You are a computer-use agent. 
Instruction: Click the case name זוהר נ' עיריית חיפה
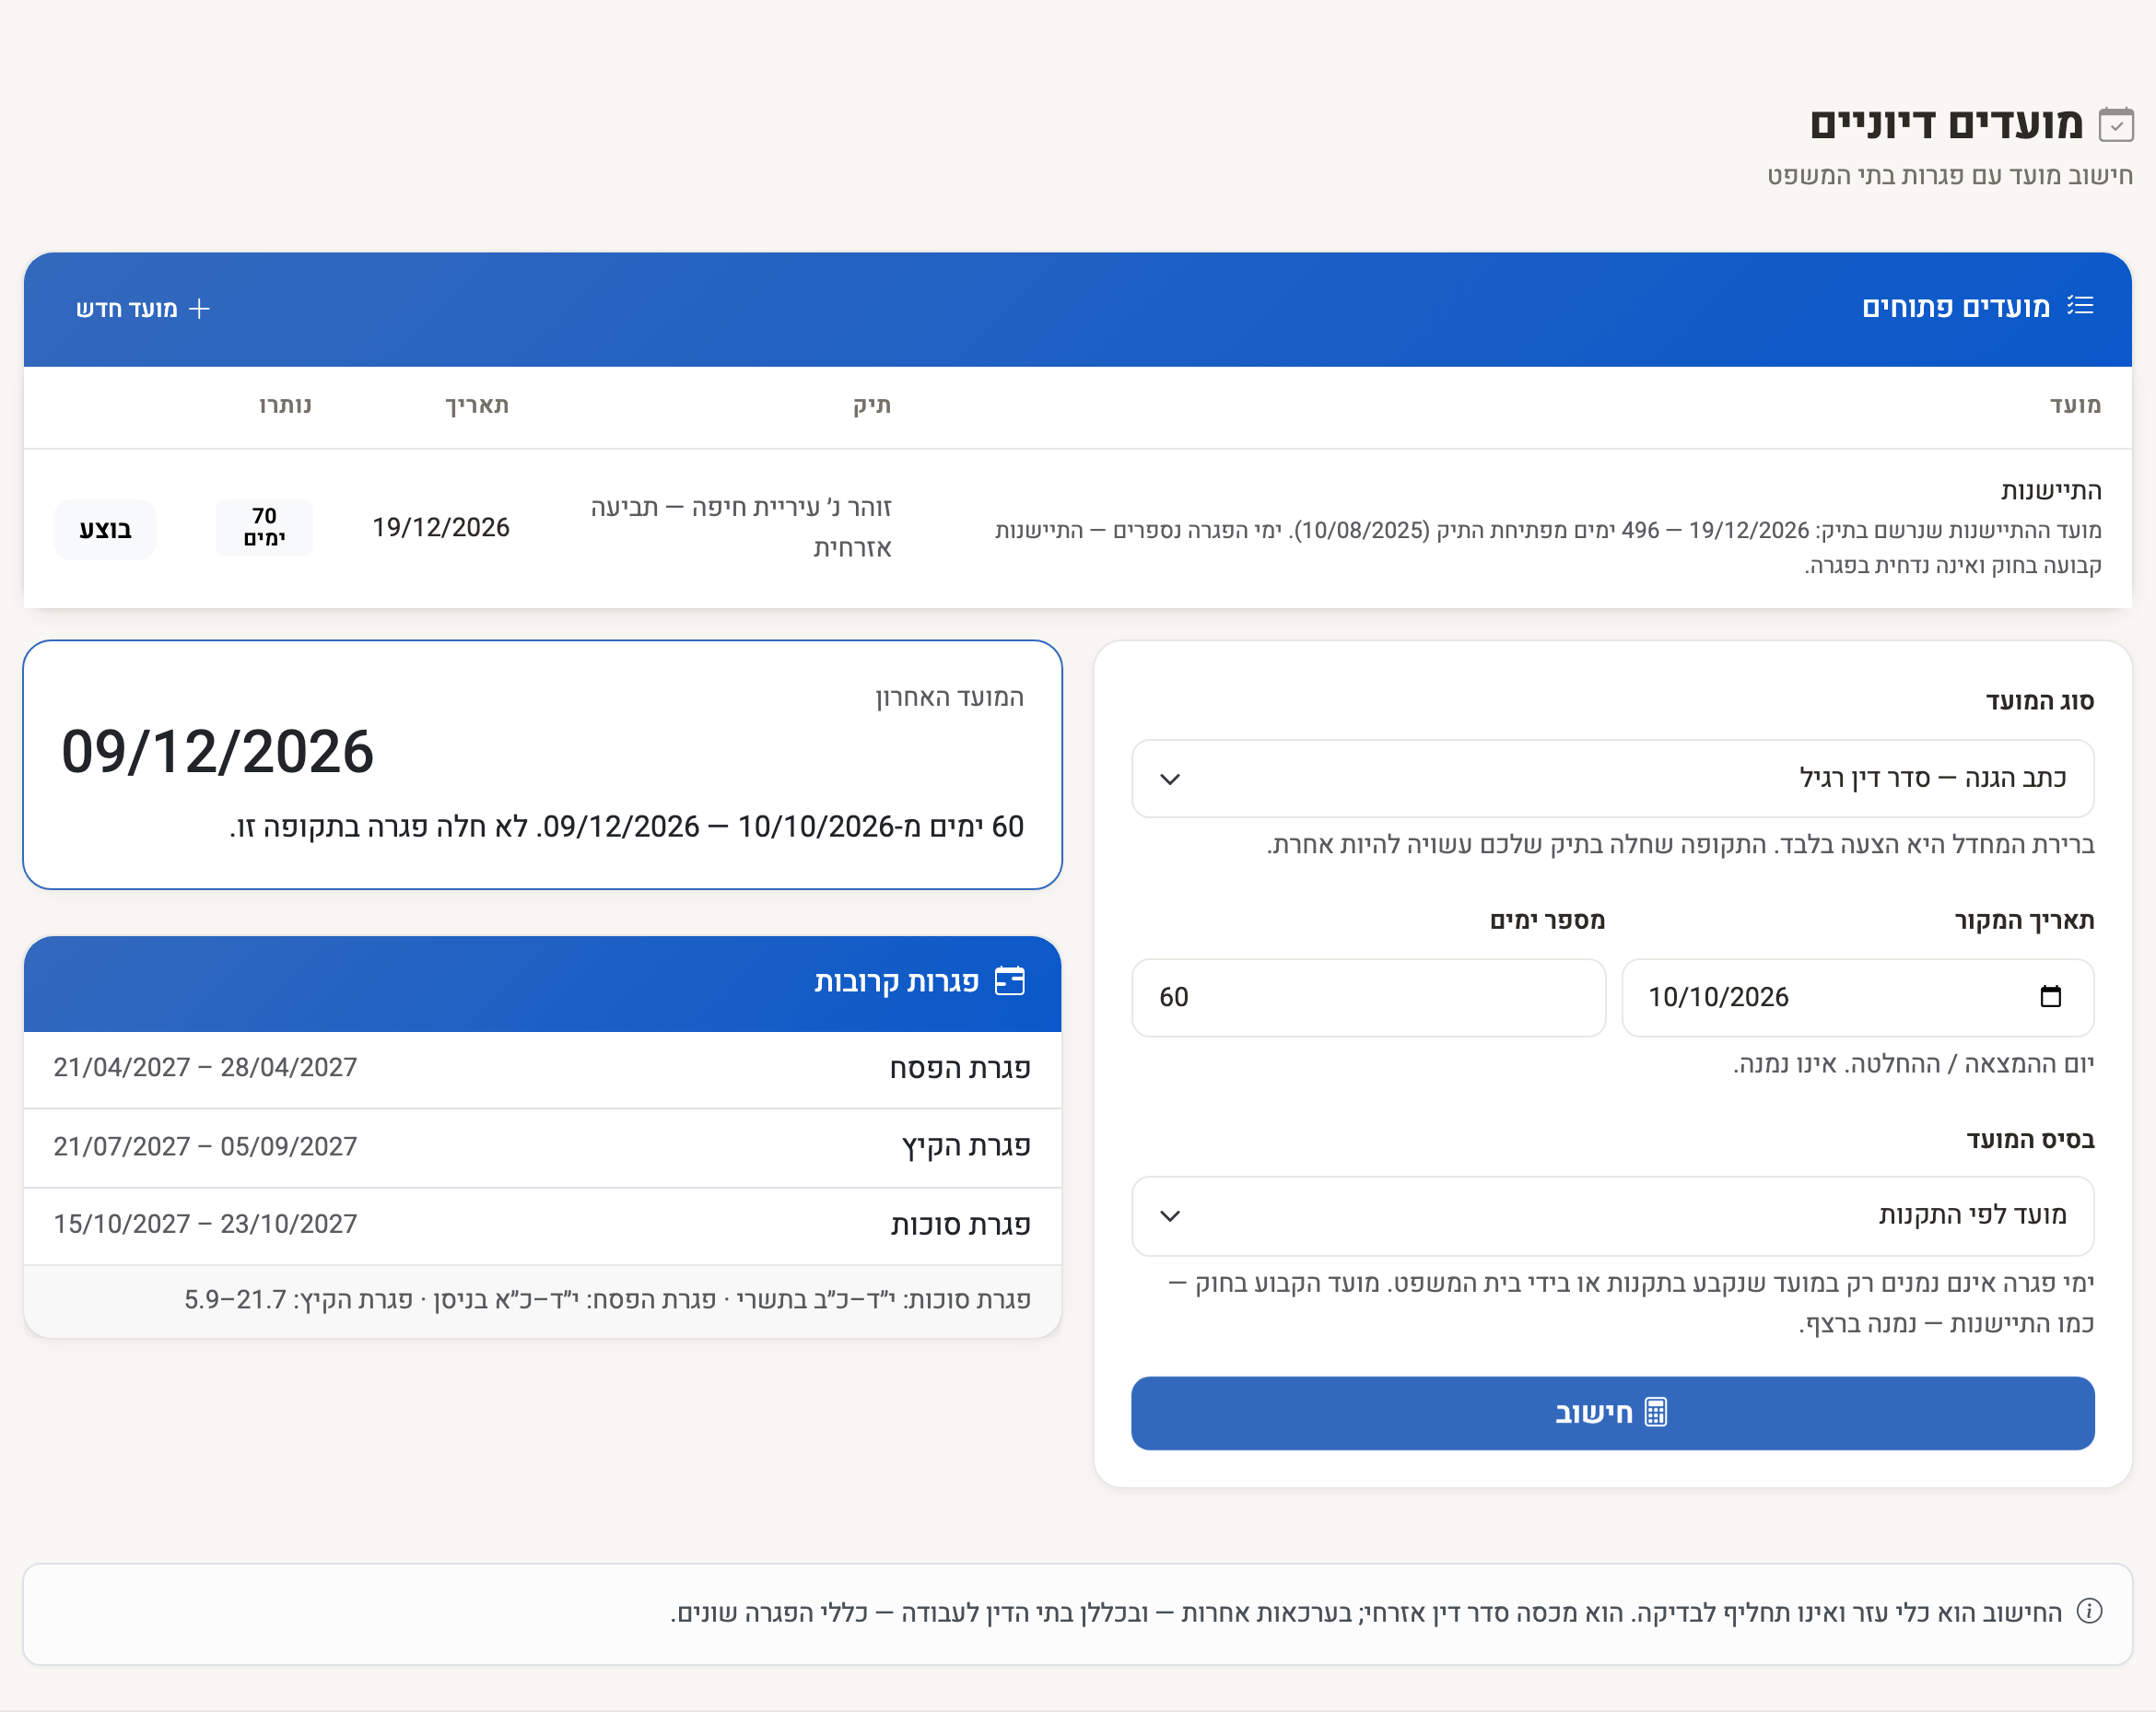pyautogui.click(x=740, y=527)
